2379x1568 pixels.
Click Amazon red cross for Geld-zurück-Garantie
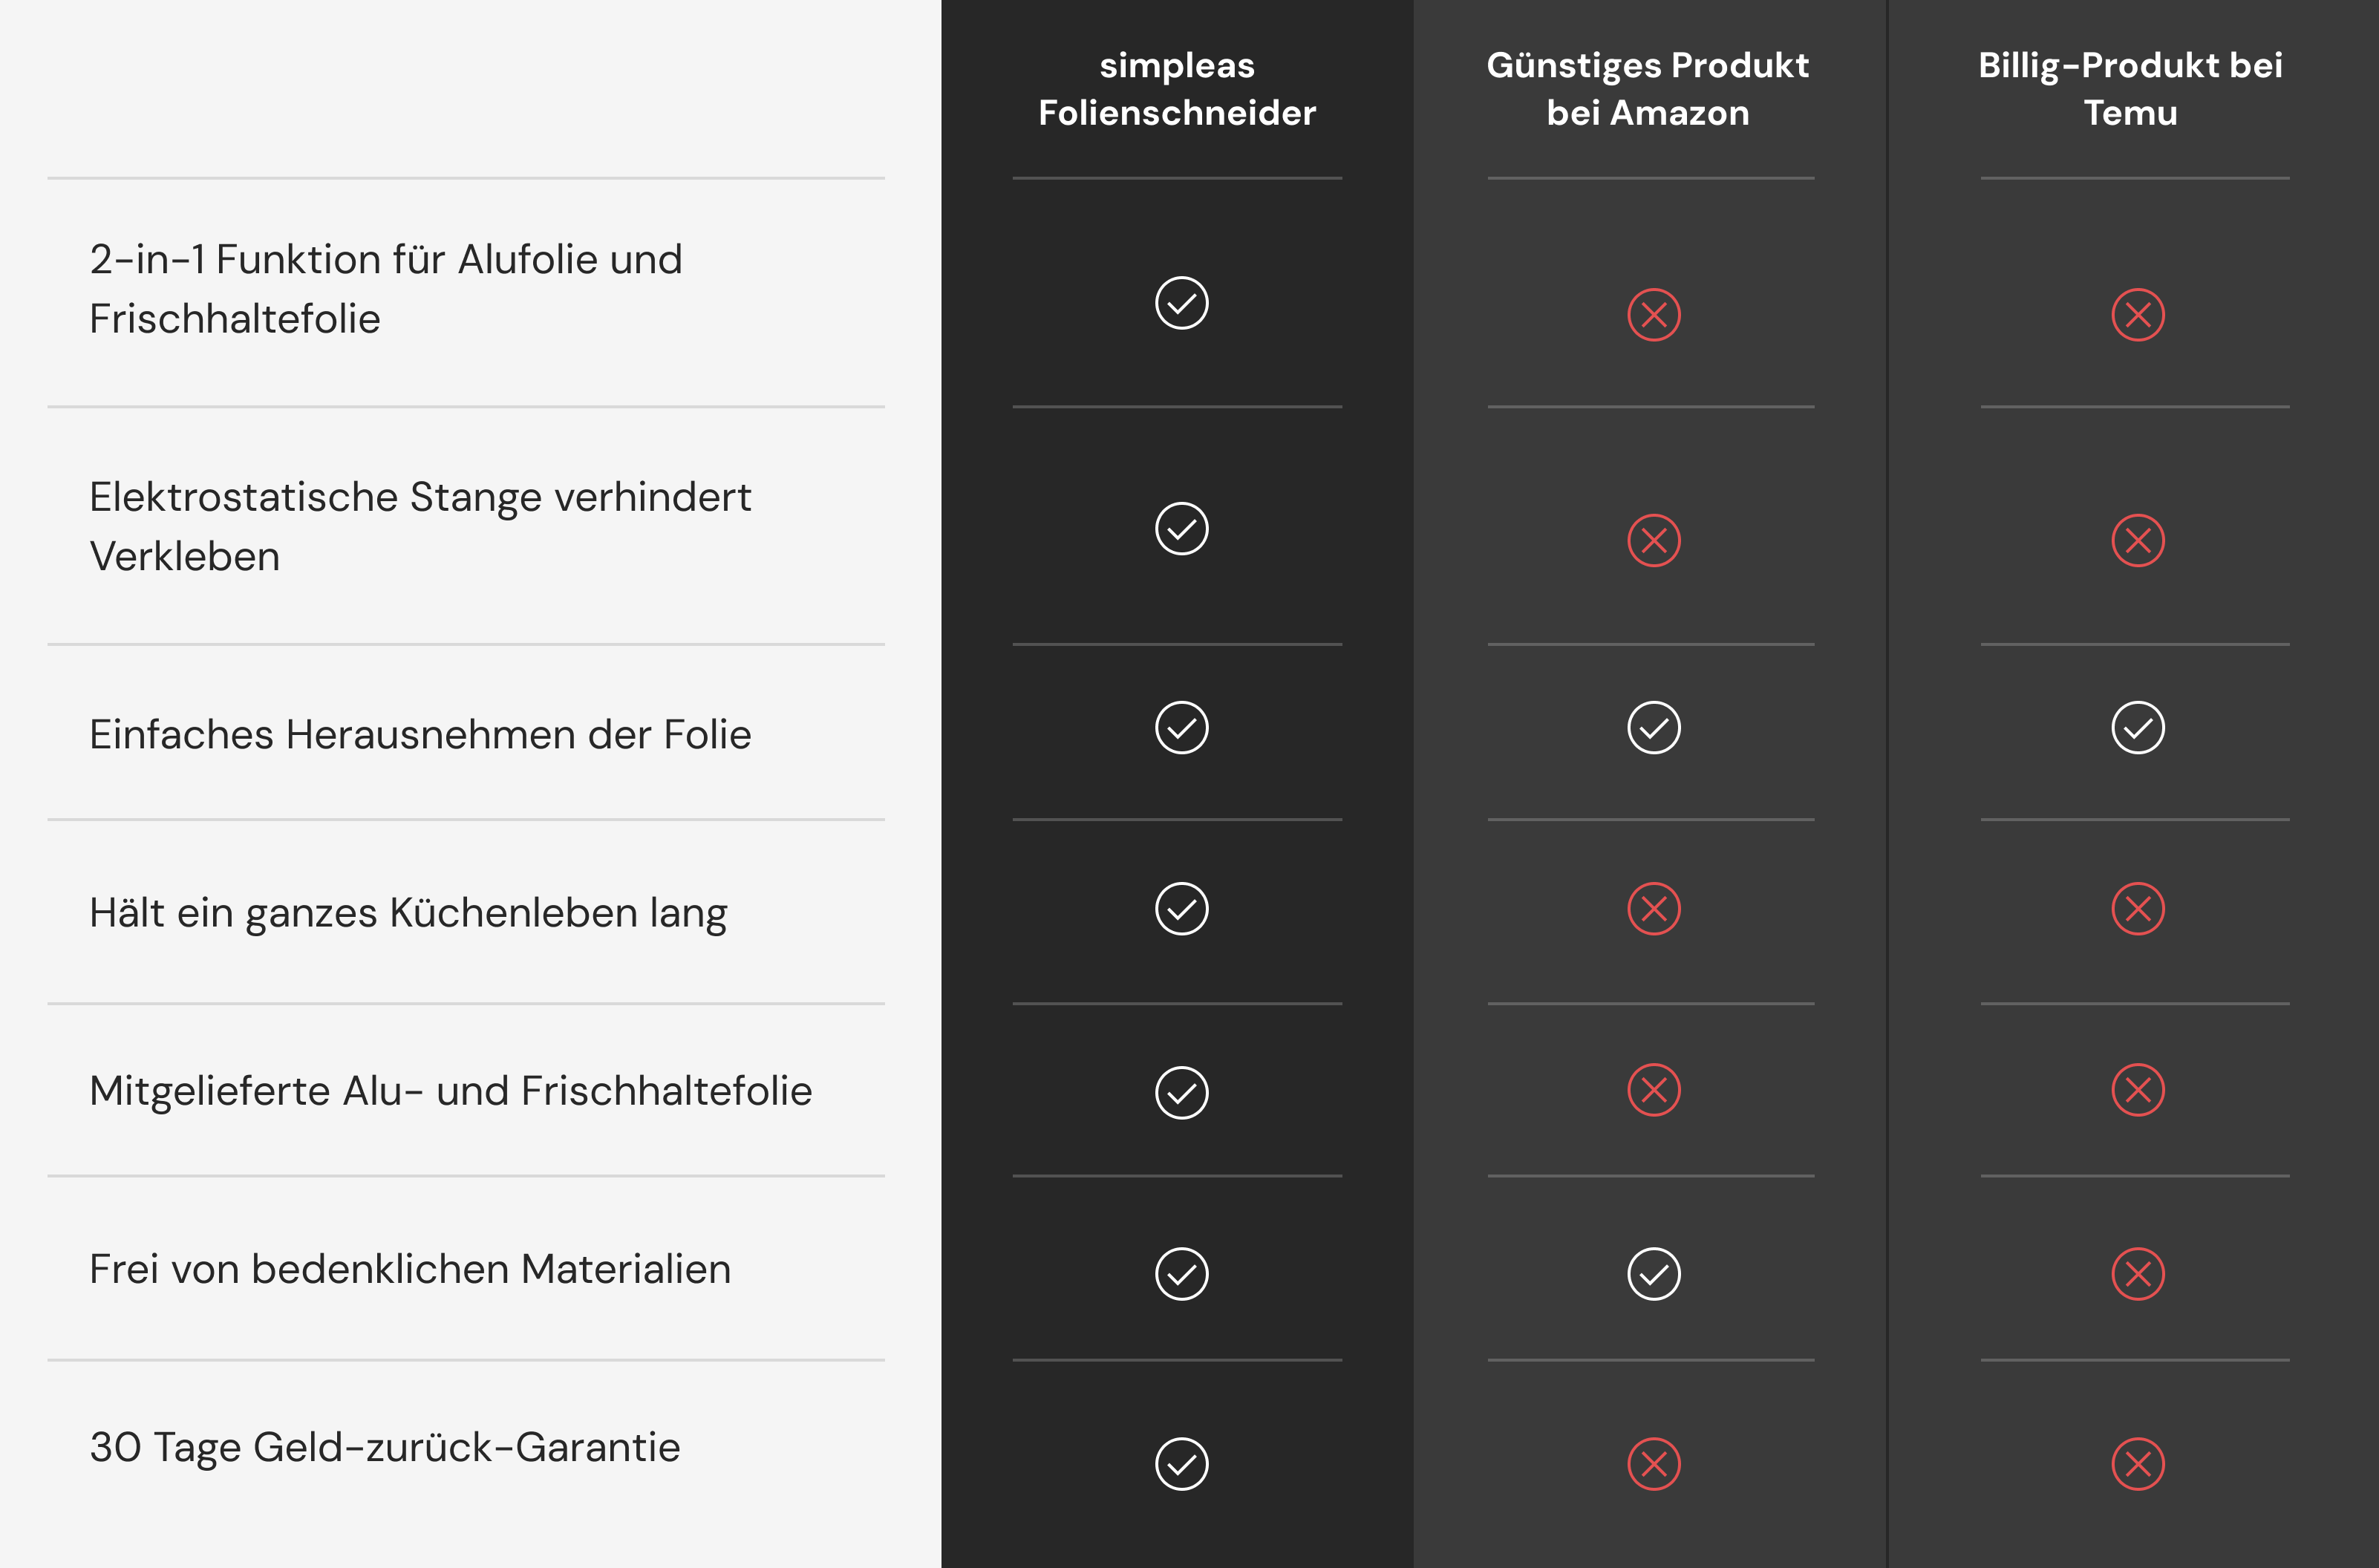pos(1653,1464)
